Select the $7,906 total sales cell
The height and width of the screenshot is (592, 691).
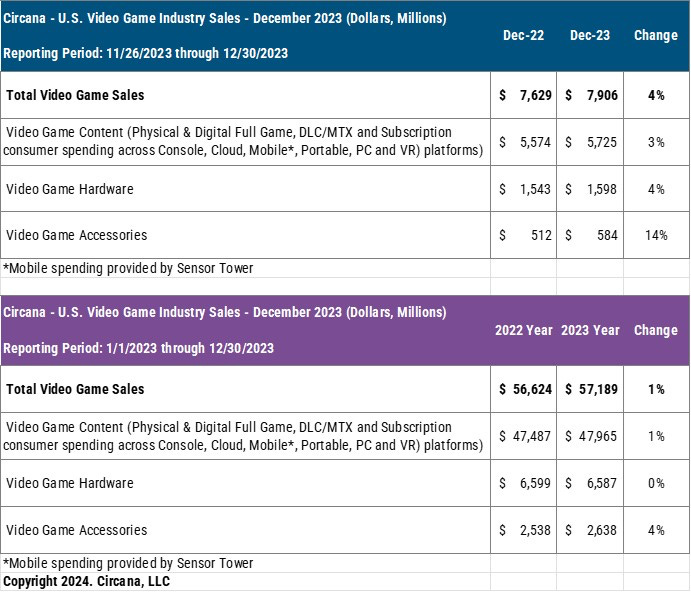590,95
